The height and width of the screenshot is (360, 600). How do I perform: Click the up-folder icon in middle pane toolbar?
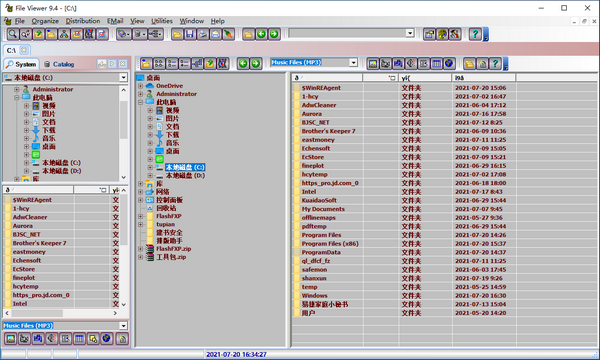click(x=210, y=63)
